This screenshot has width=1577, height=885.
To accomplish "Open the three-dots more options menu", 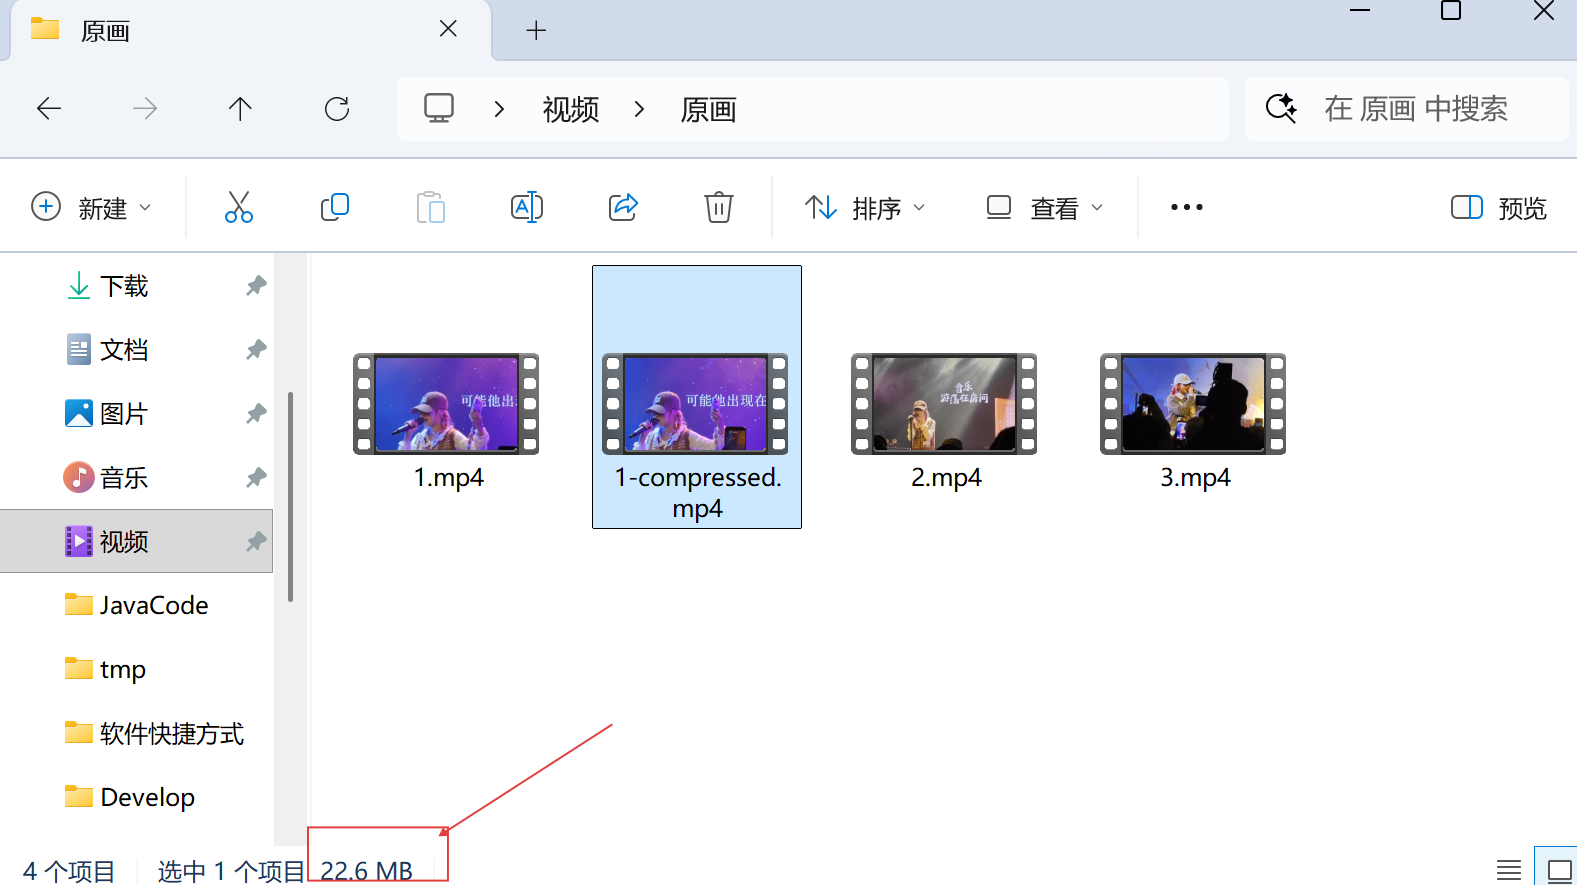I will (x=1186, y=208).
